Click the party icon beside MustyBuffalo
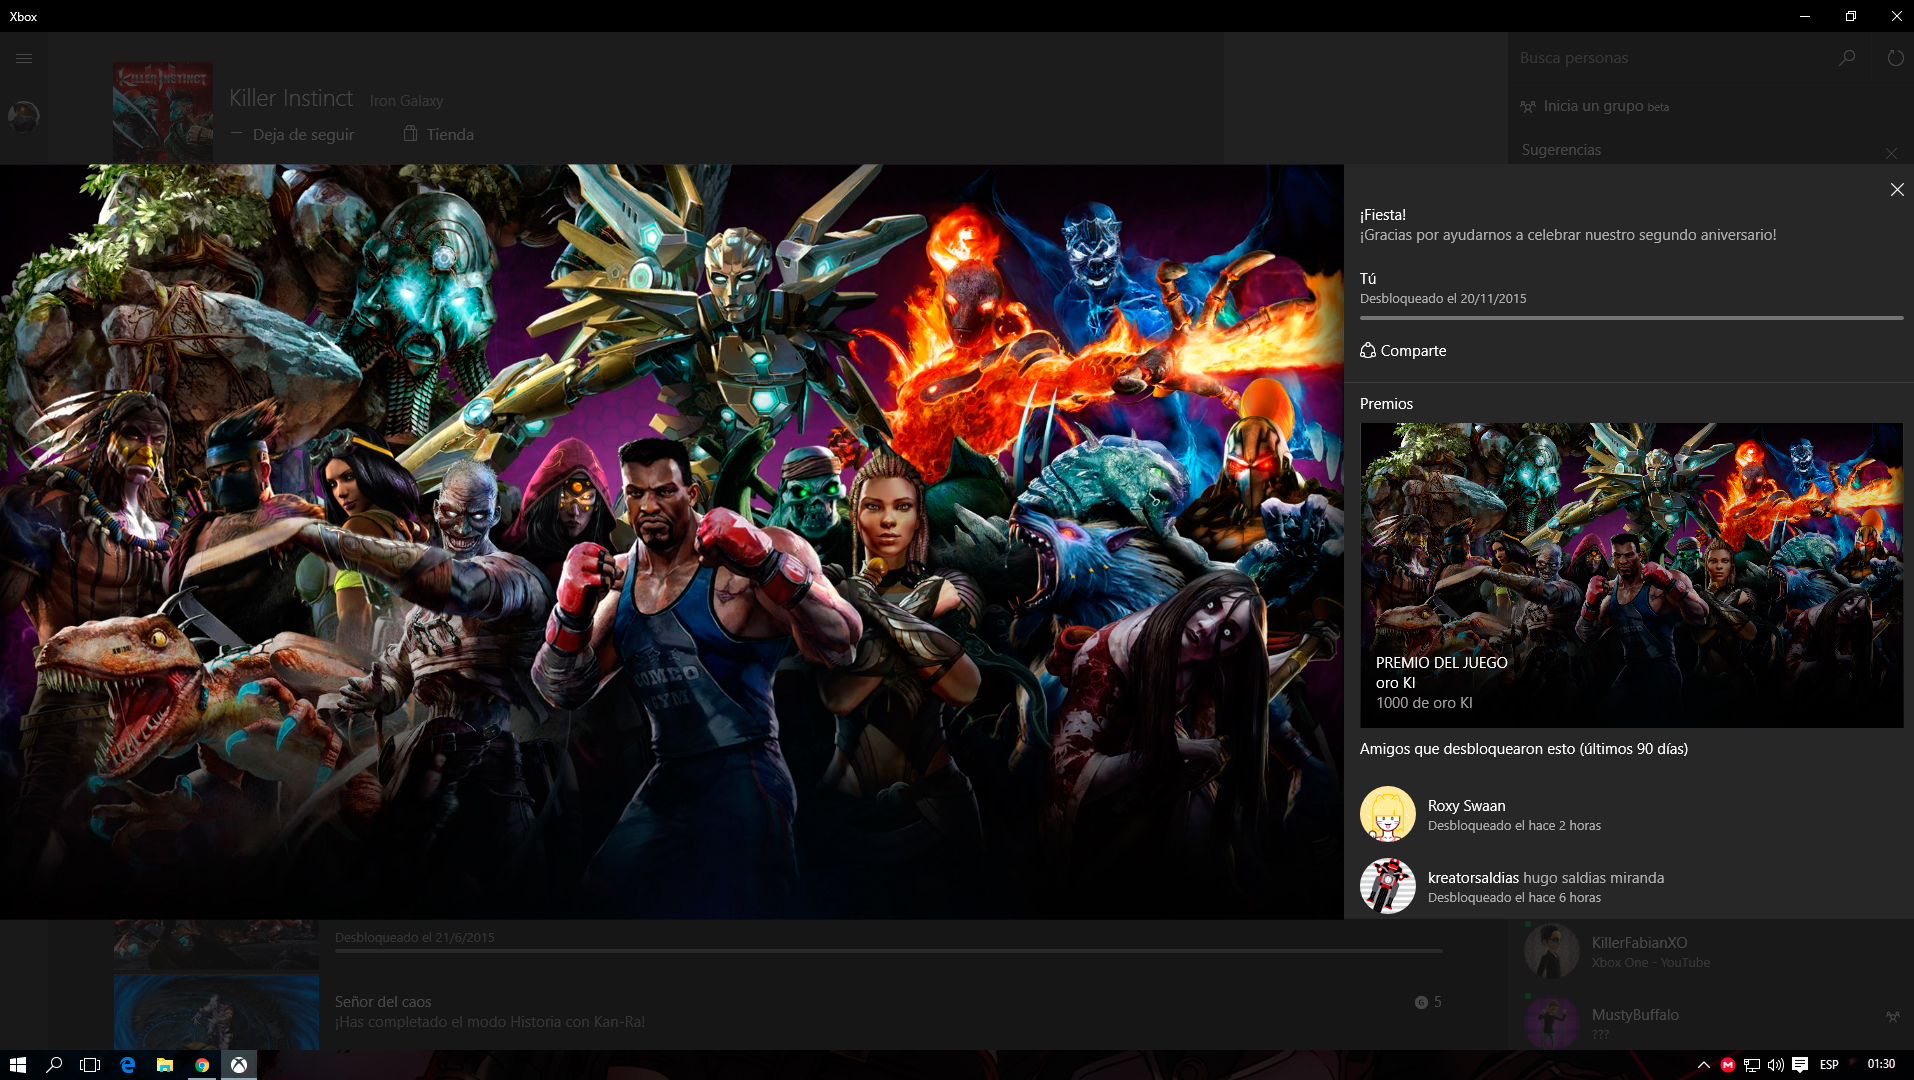The height and width of the screenshot is (1080, 1914). (1893, 1016)
